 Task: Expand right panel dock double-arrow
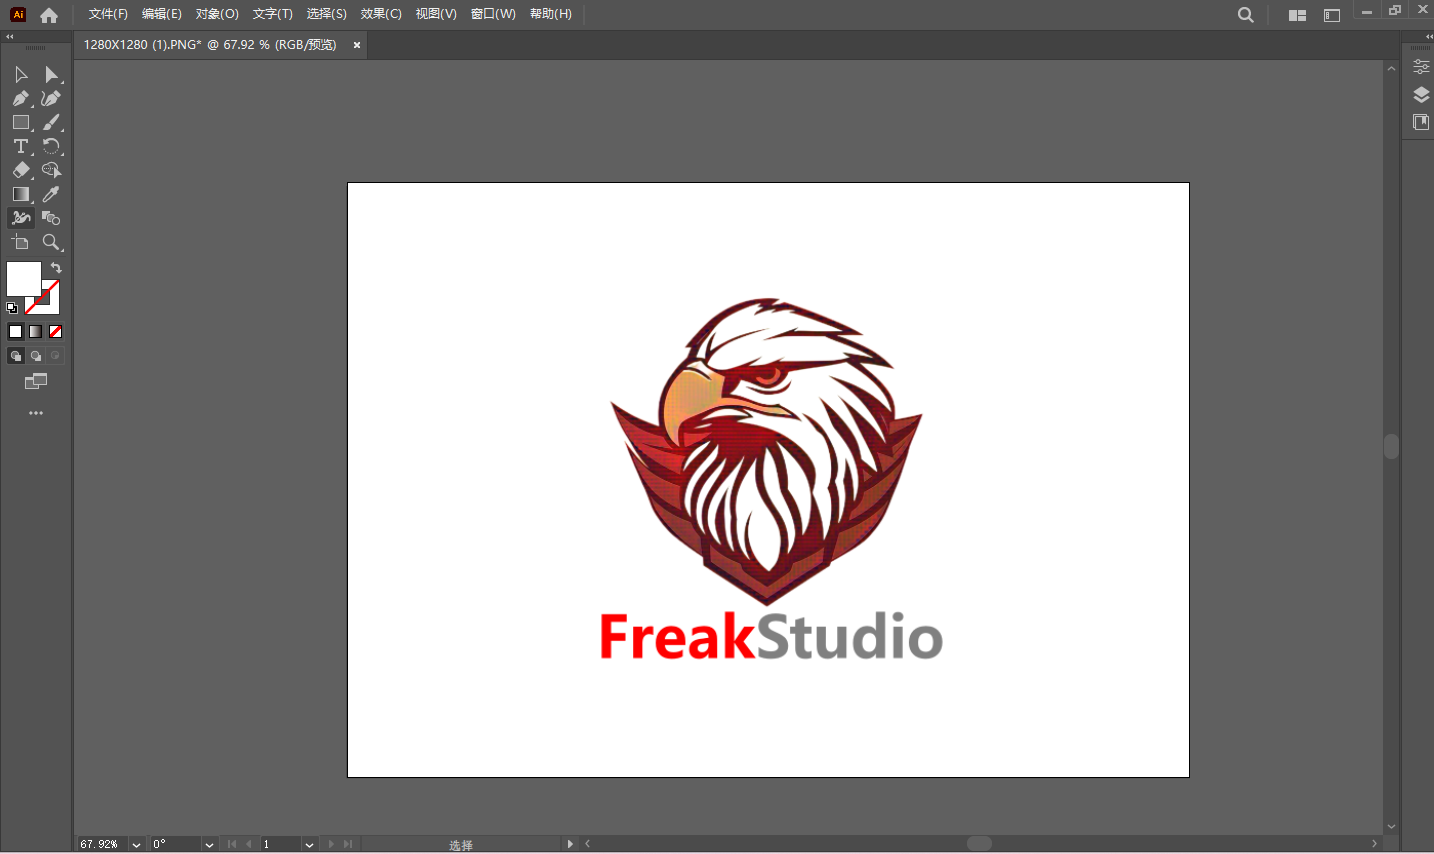(1429, 37)
